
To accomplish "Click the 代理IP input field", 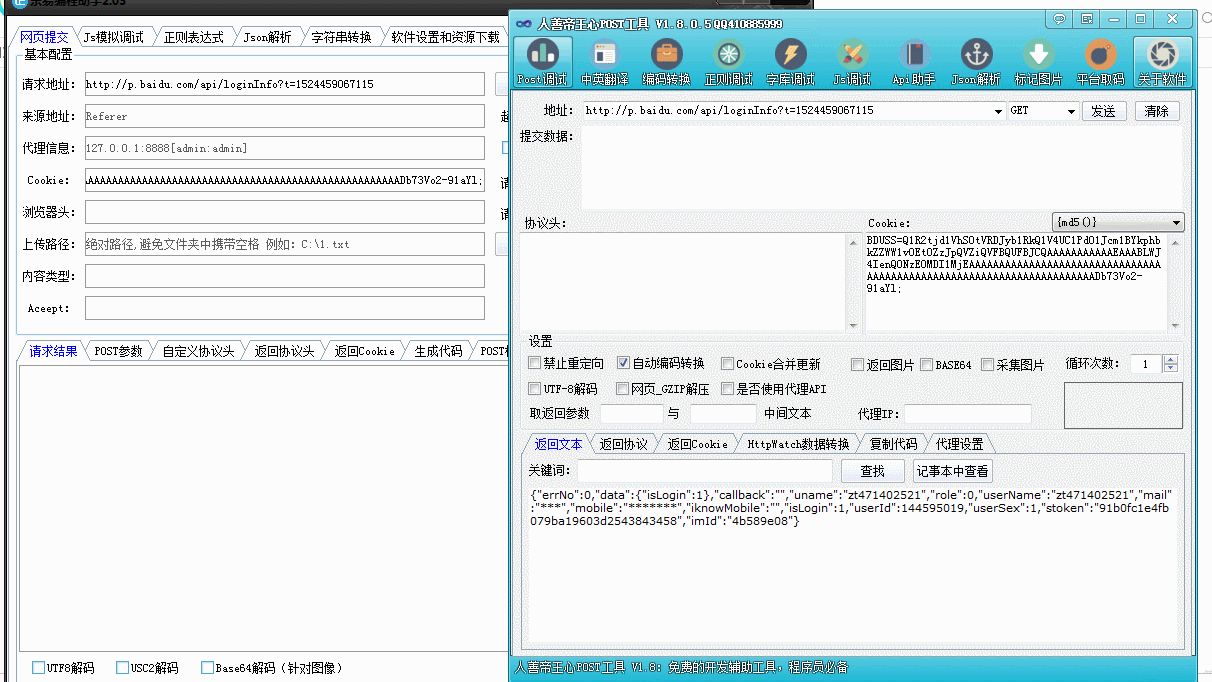I will click(967, 413).
